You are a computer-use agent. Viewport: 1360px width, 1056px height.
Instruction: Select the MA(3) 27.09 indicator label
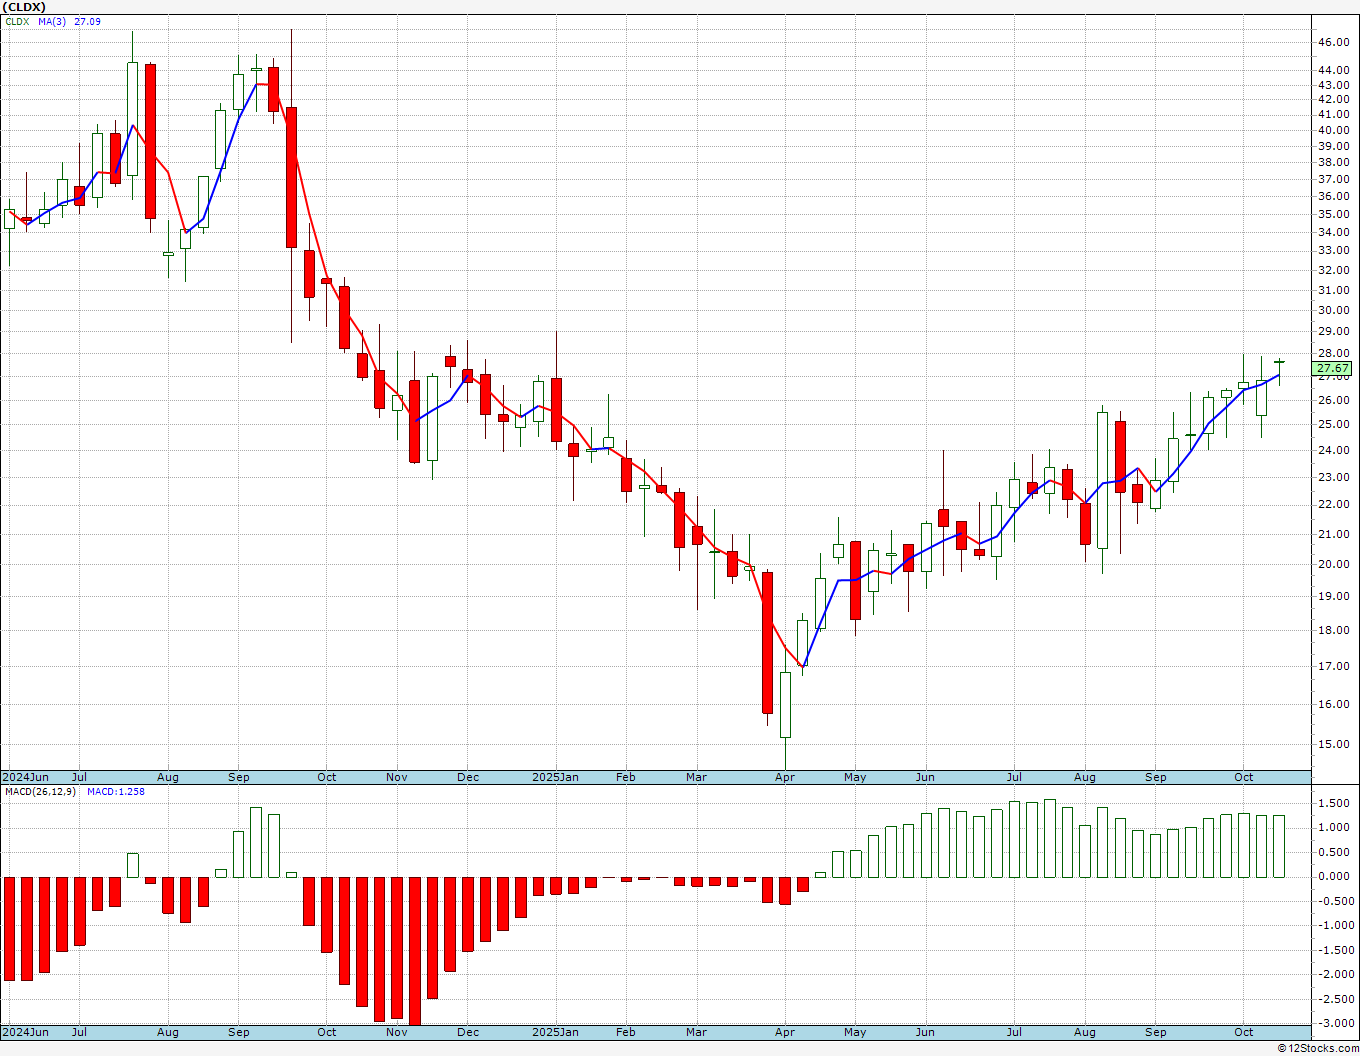tap(70, 22)
